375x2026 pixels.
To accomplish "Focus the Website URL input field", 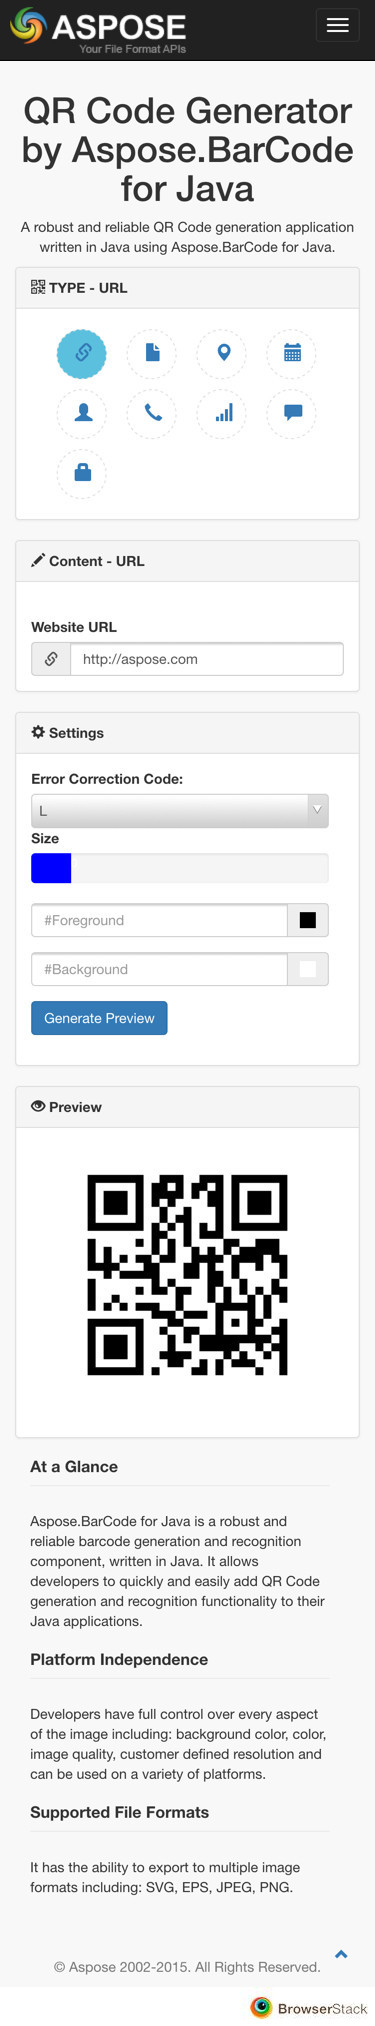I will [x=207, y=659].
